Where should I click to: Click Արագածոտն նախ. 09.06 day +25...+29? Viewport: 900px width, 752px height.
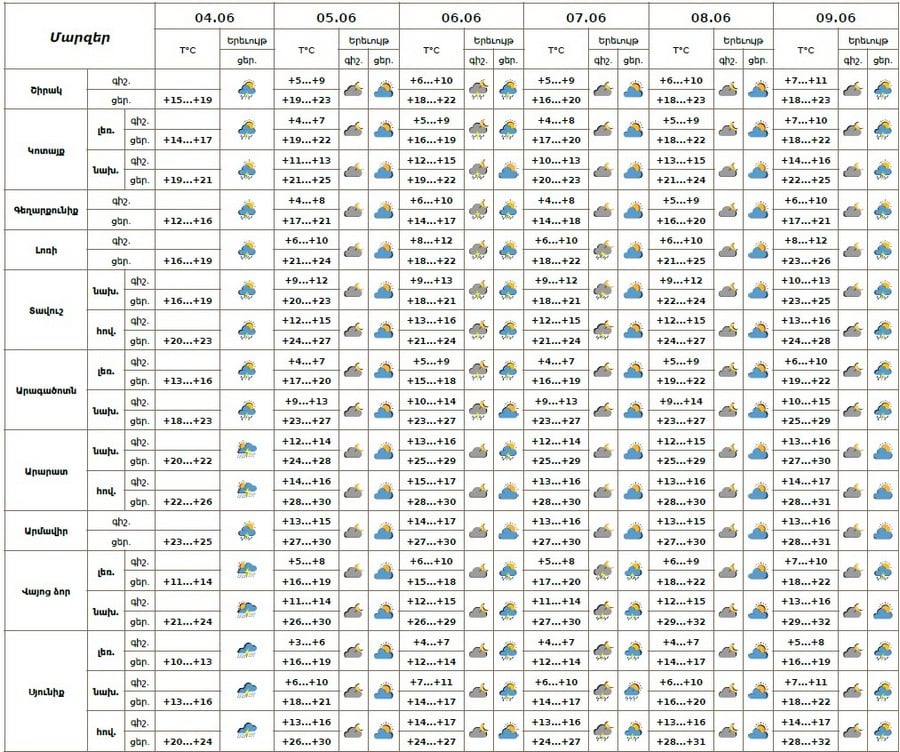click(806, 421)
